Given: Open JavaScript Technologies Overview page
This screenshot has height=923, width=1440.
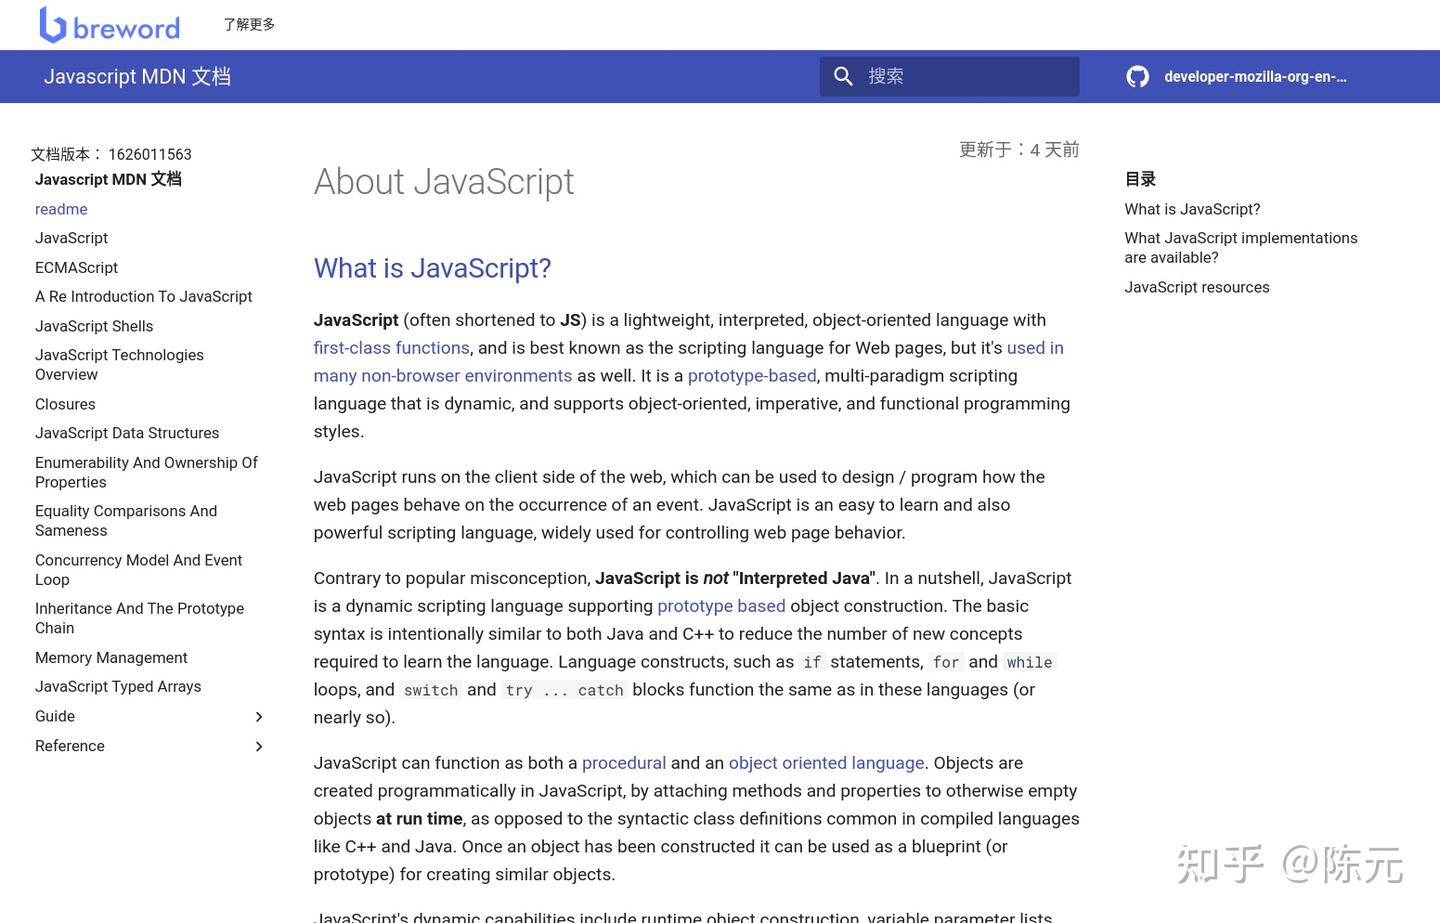Looking at the screenshot, I should point(119,364).
